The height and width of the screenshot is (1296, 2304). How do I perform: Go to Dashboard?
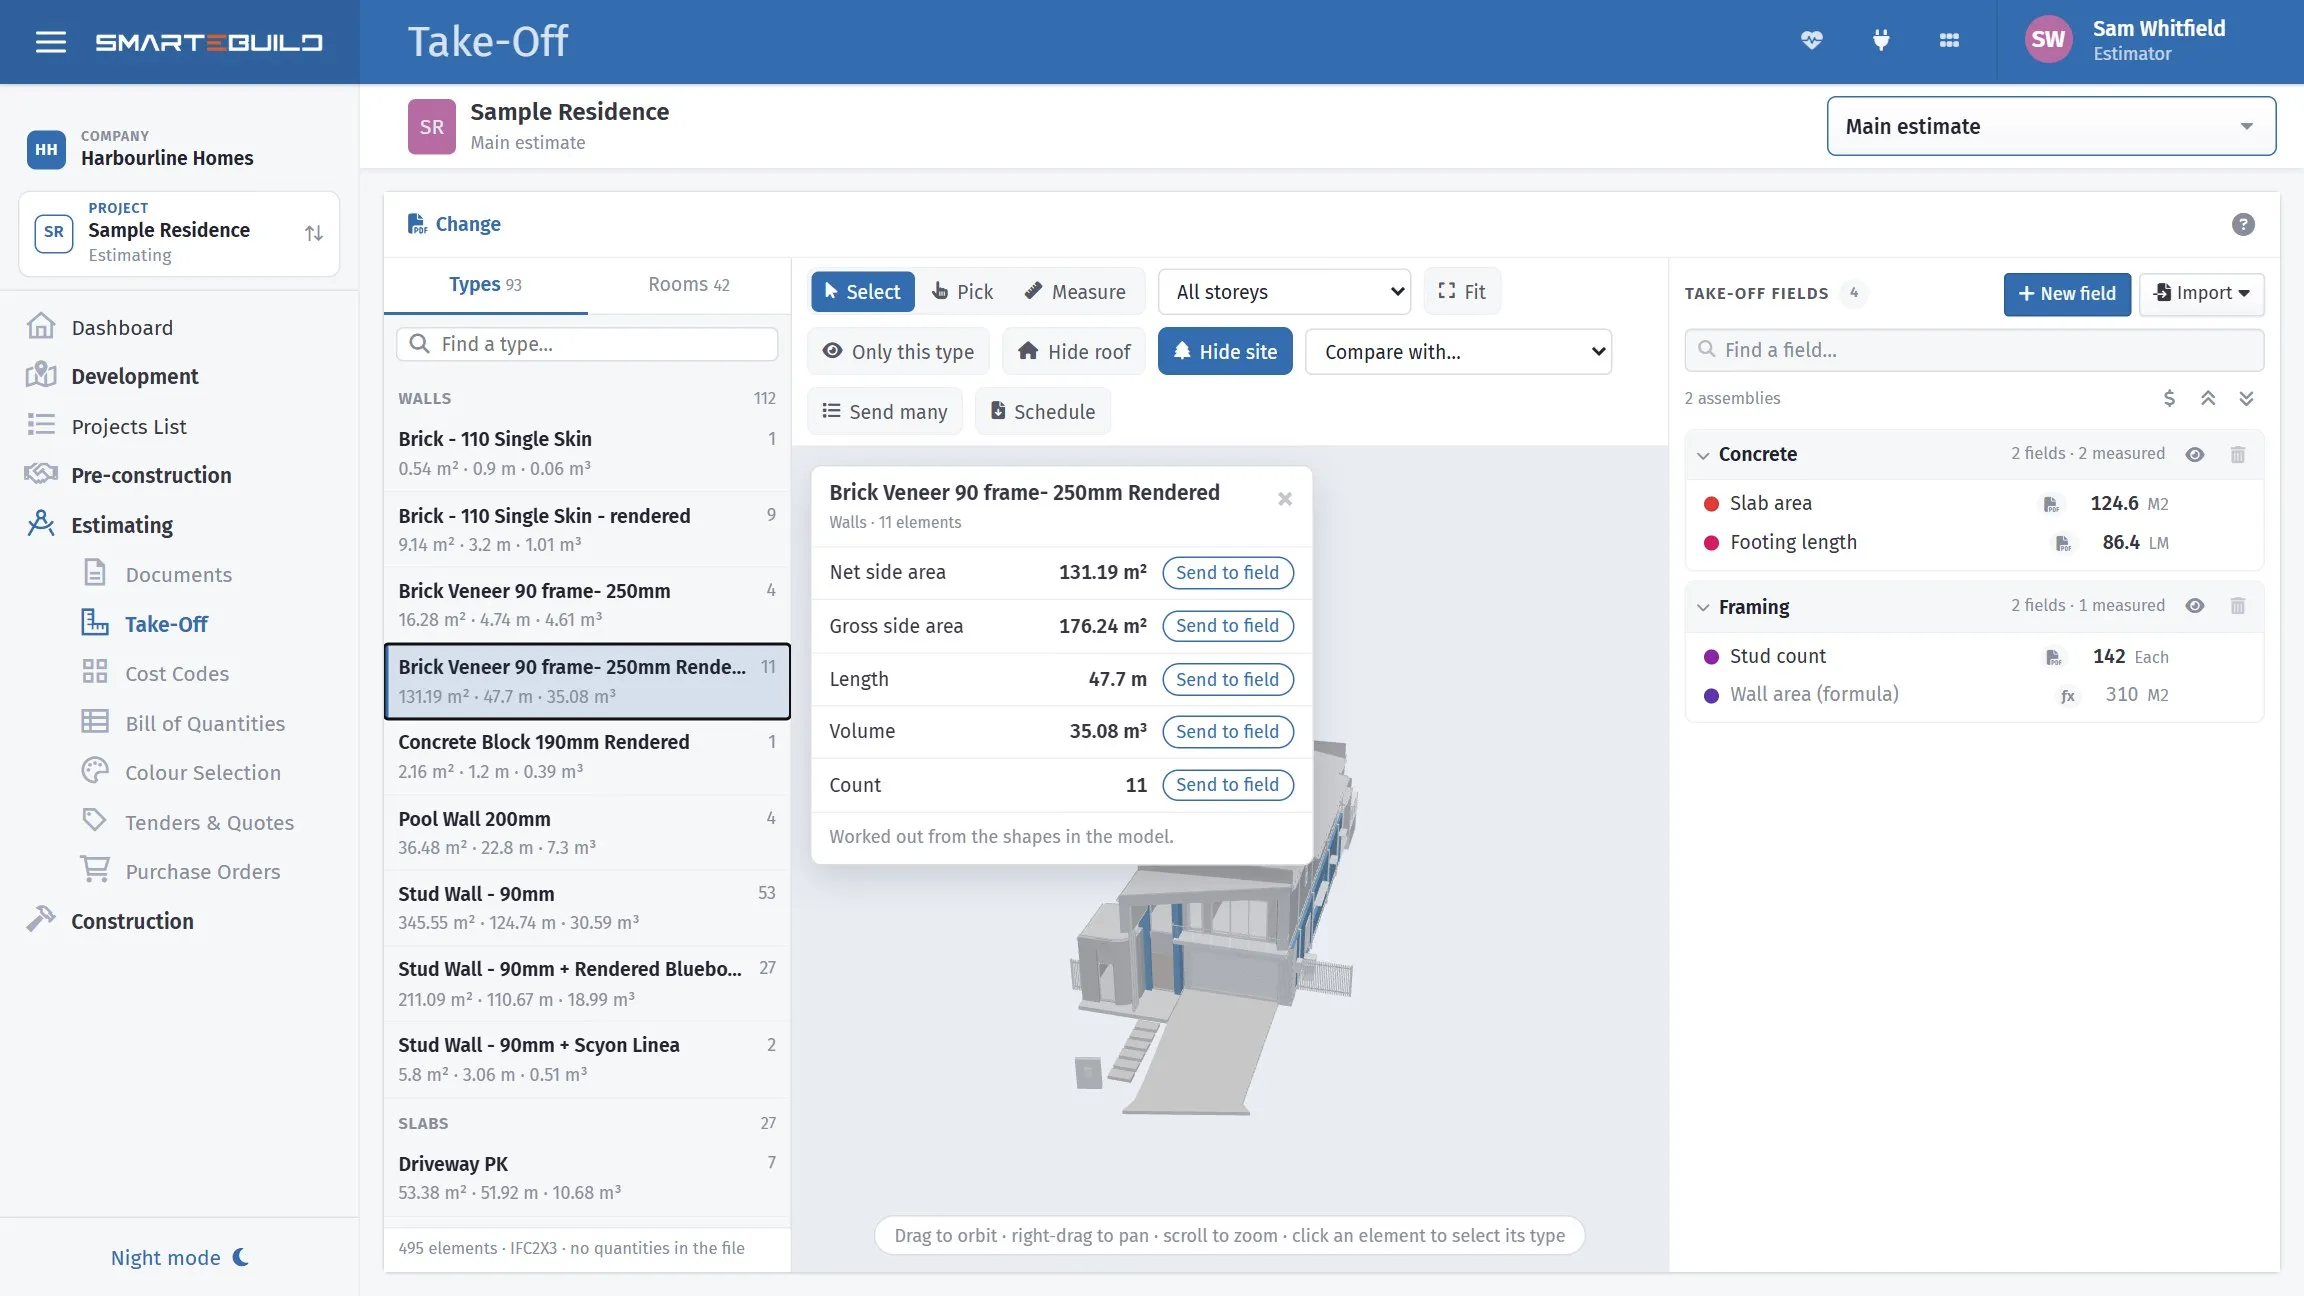pos(122,327)
